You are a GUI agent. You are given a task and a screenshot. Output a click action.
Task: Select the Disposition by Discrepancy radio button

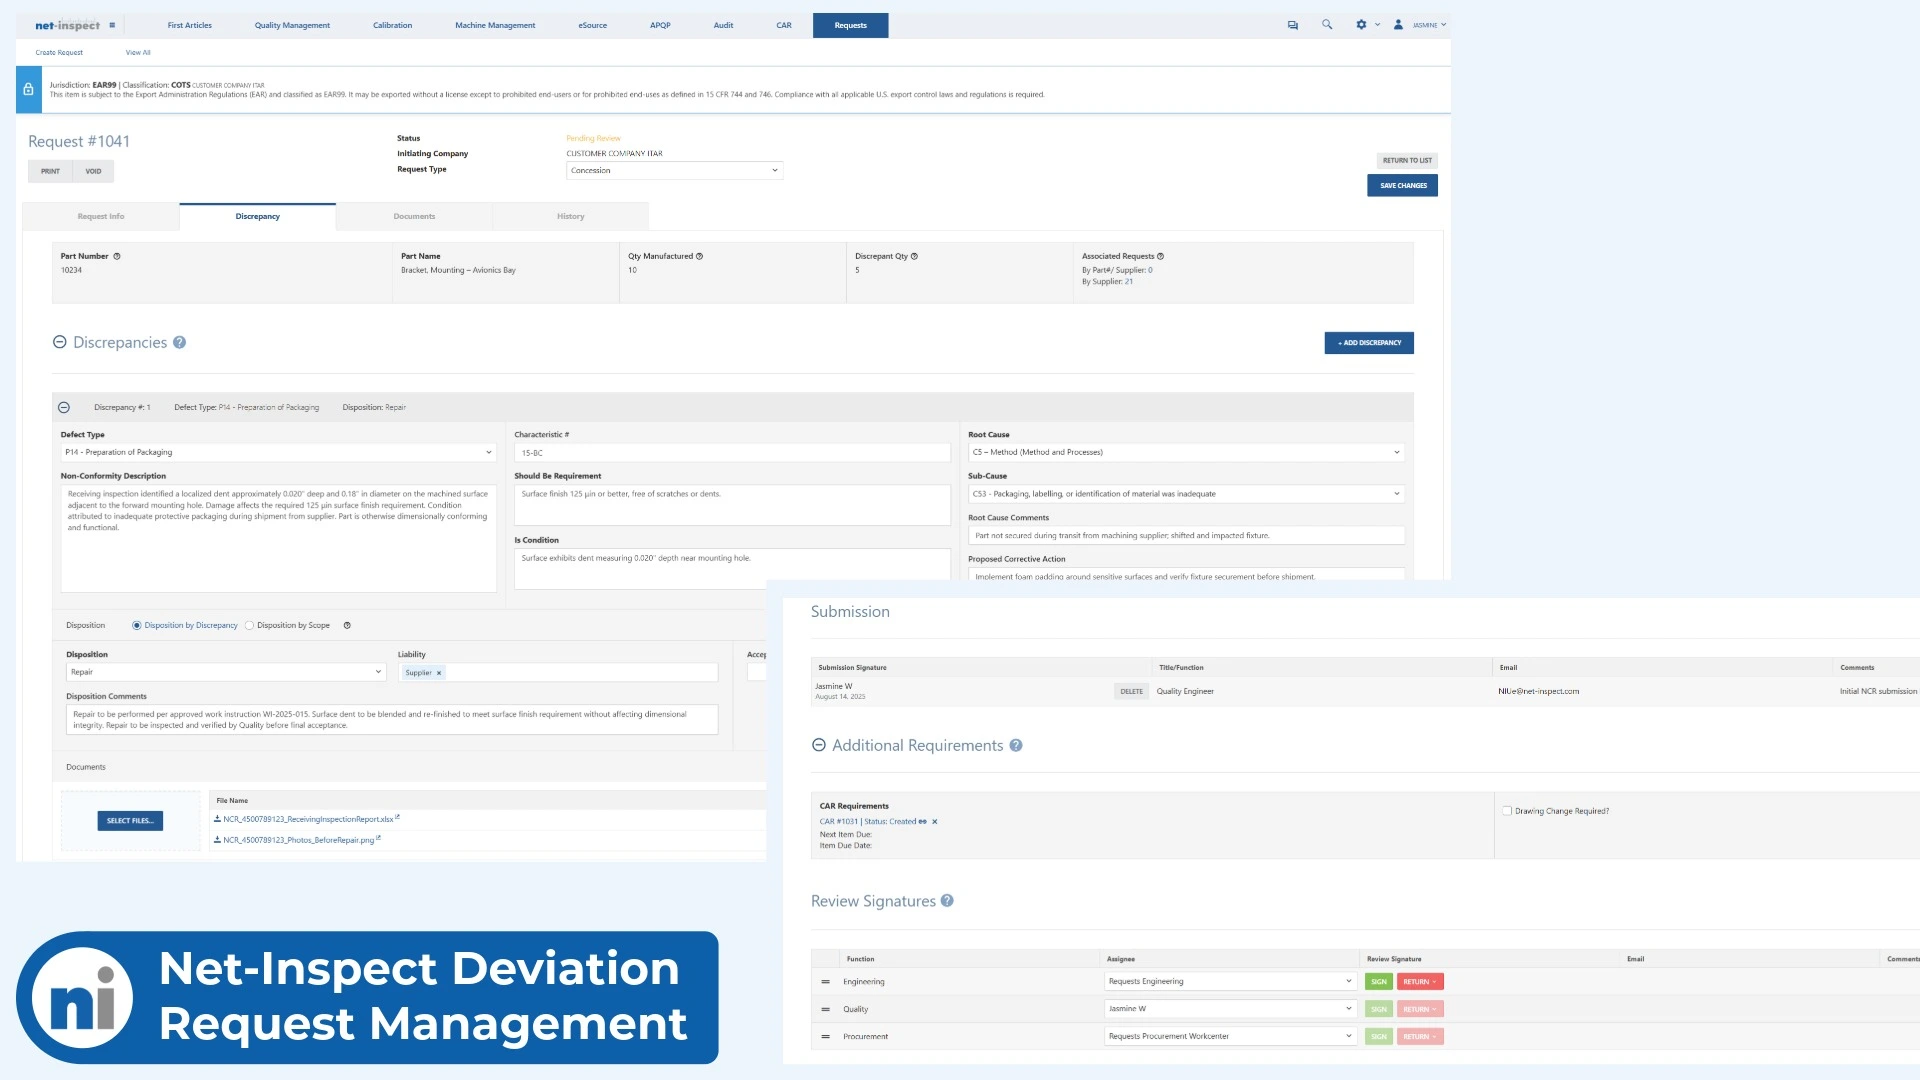(x=136, y=625)
